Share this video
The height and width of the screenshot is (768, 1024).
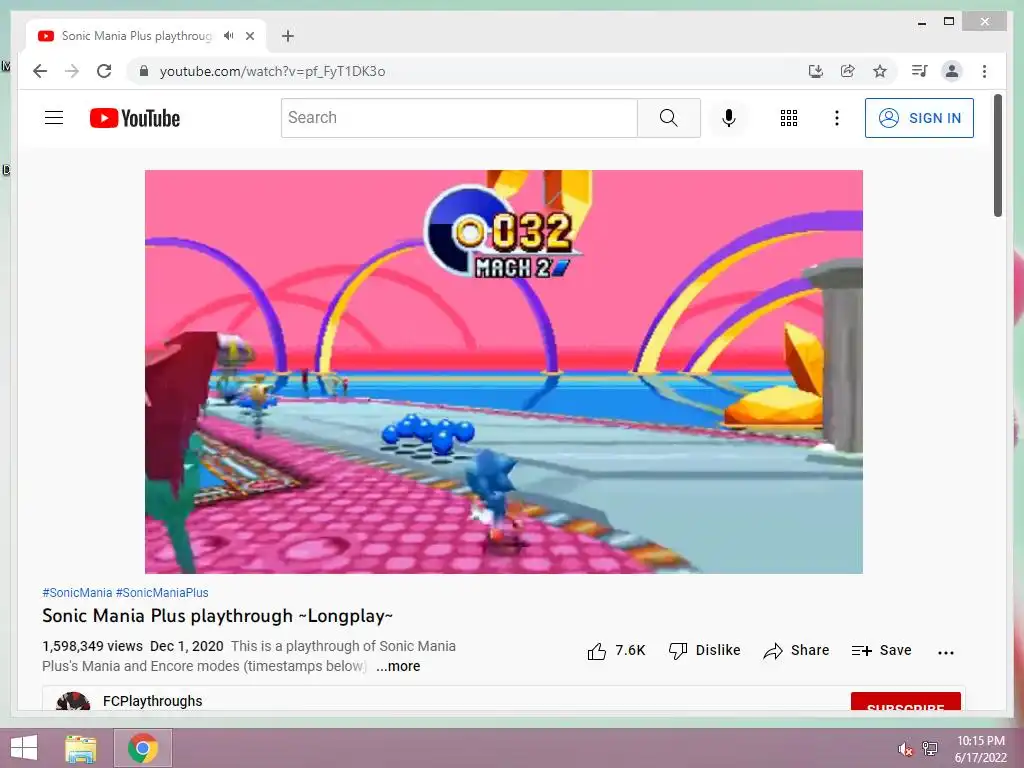796,650
